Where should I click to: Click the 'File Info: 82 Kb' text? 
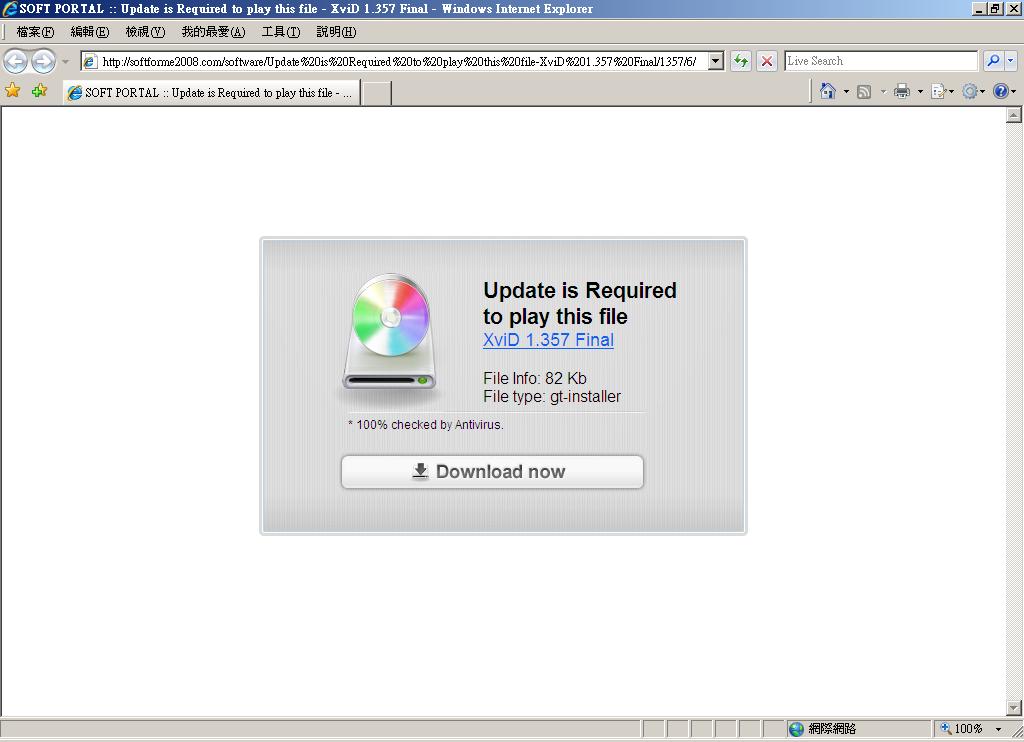(x=535, y=378)
